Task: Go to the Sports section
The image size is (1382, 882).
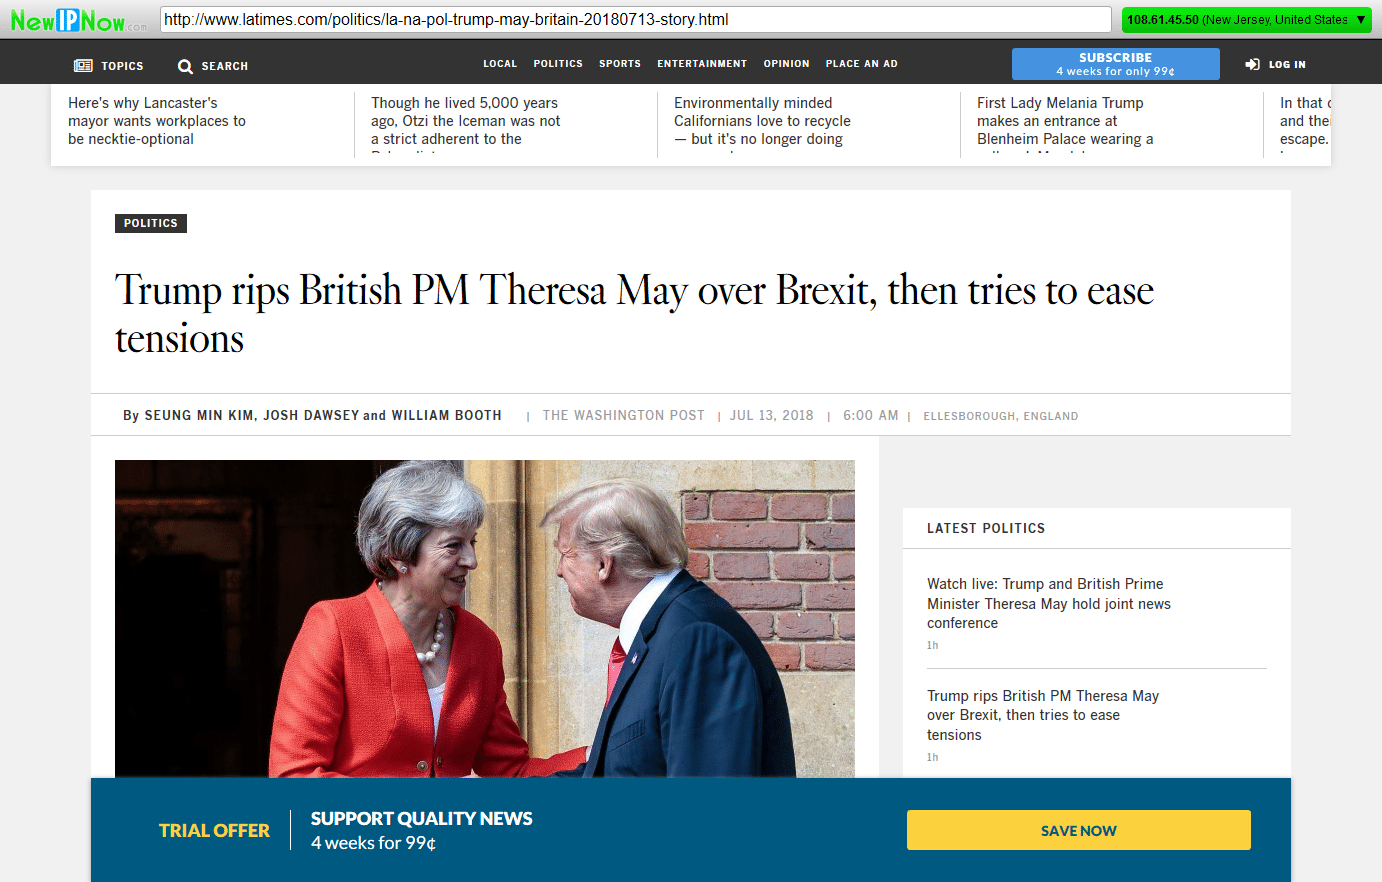Action: pos(620,64)
